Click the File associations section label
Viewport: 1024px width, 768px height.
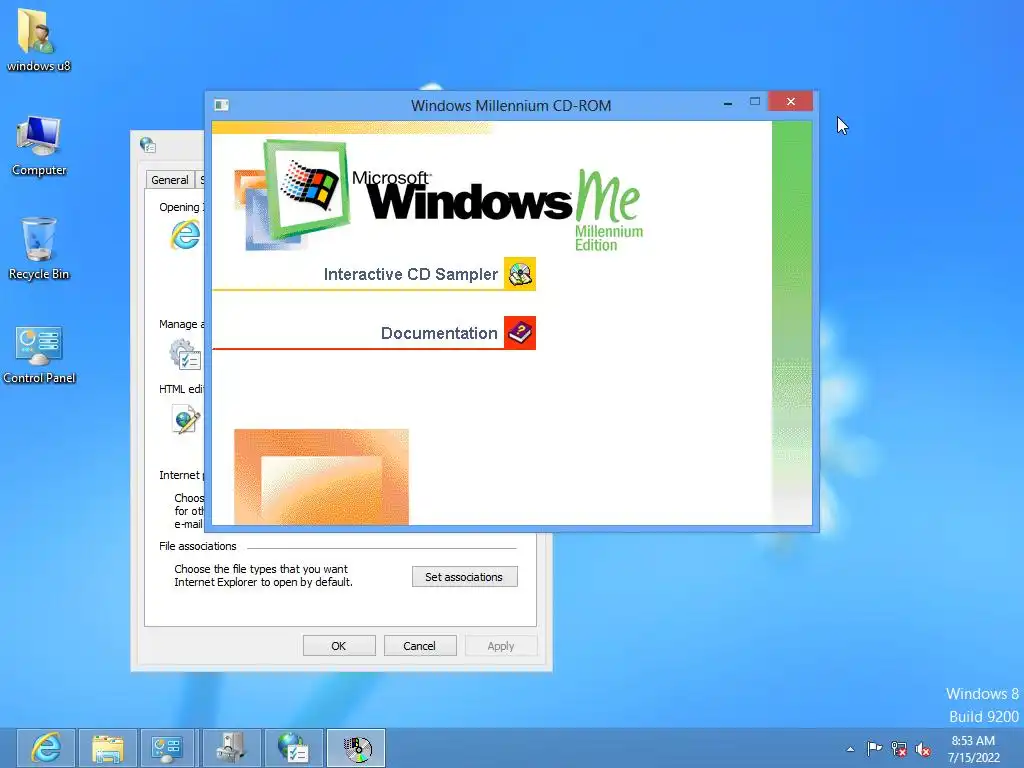tap(198, 546)
